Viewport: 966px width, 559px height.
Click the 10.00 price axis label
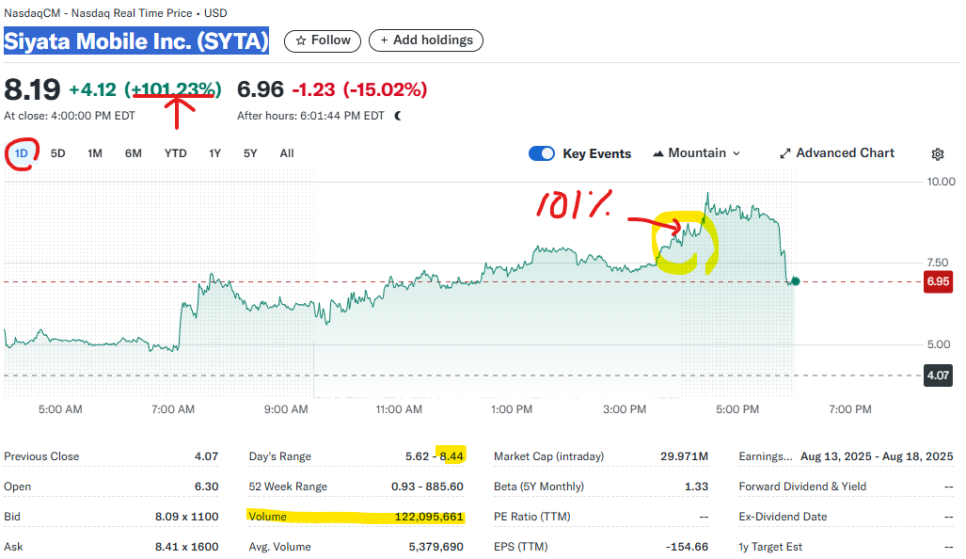tap(941, 182)
